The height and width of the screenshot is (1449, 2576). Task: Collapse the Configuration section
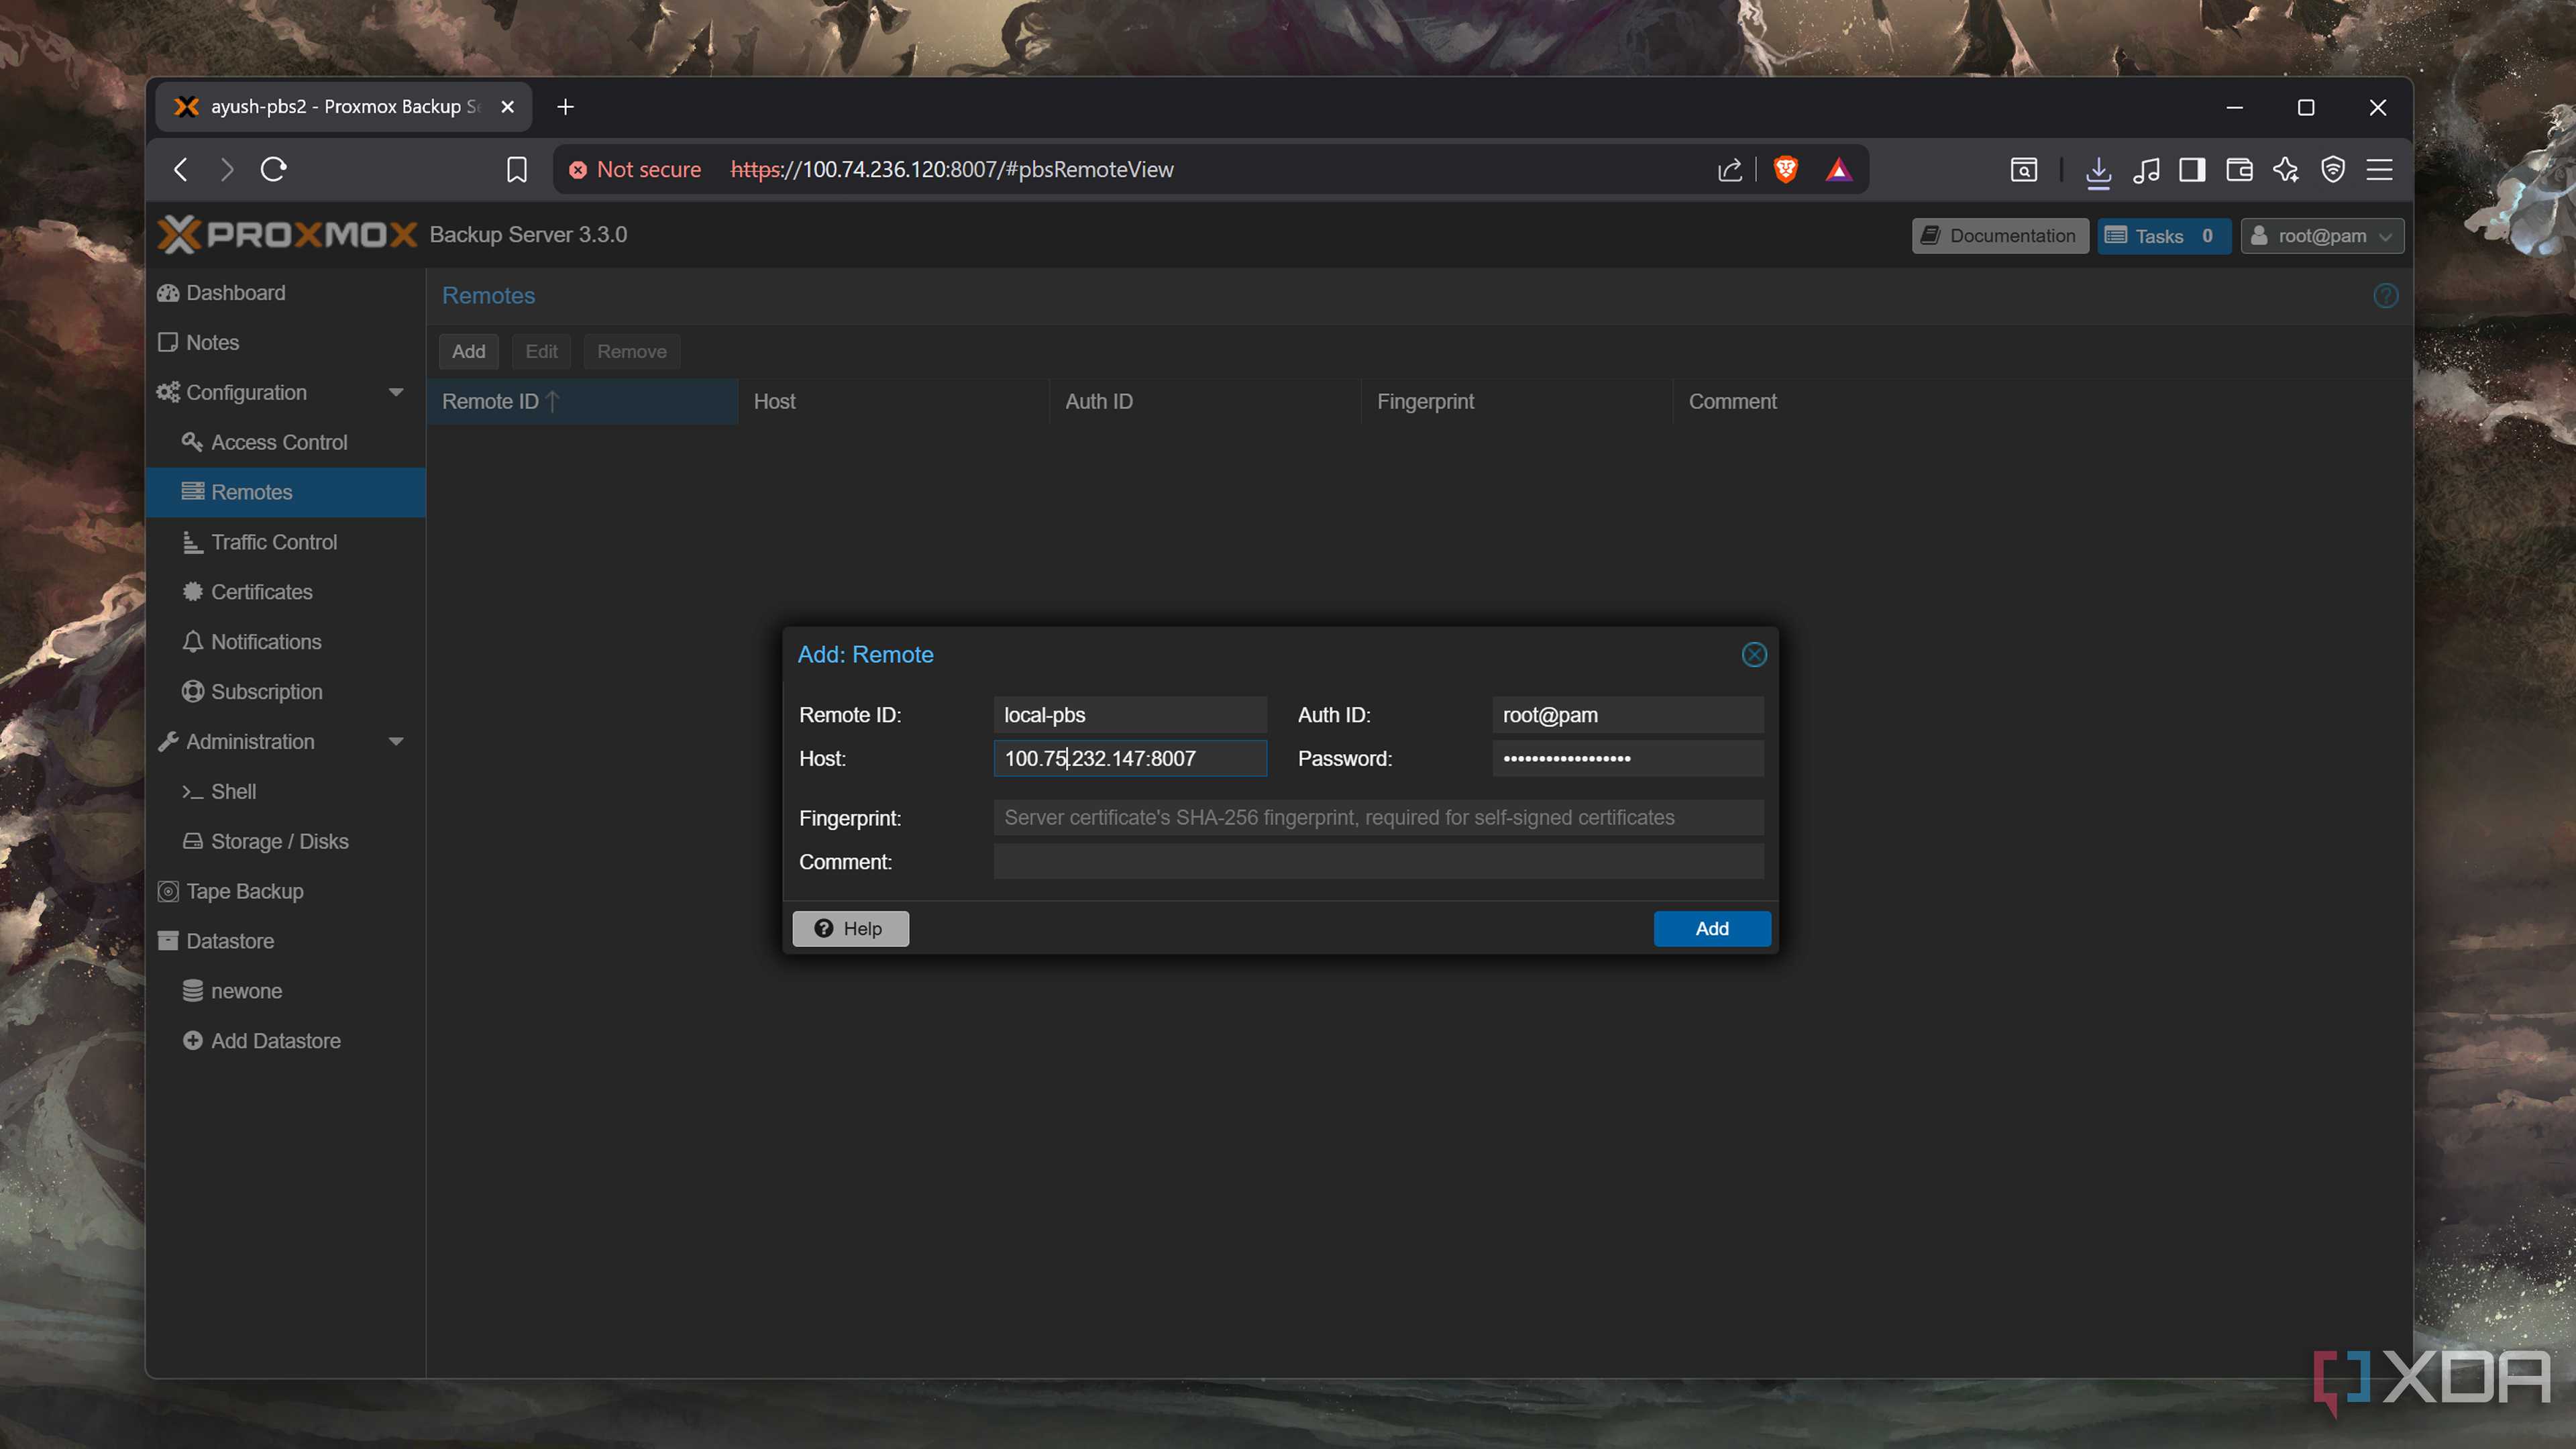click(x=396, y=392)
